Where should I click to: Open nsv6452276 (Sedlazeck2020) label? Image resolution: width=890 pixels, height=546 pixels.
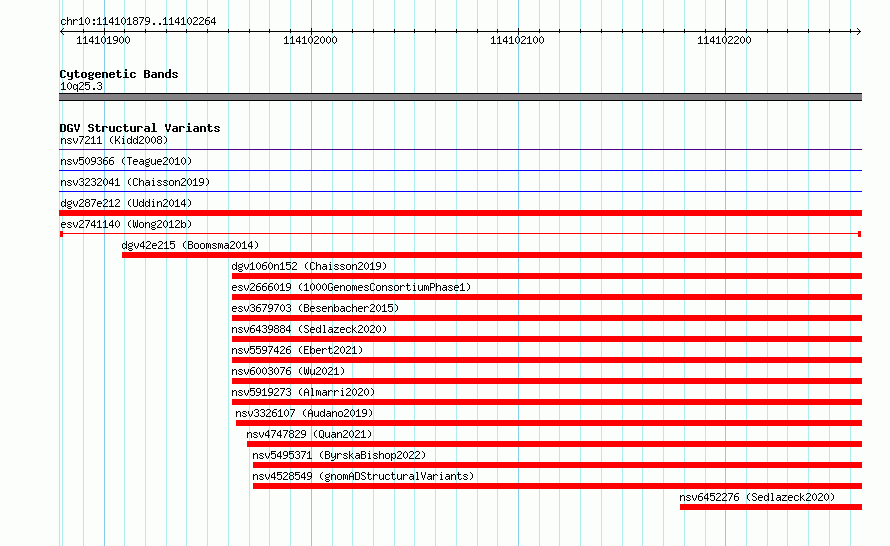pos(757,497)
